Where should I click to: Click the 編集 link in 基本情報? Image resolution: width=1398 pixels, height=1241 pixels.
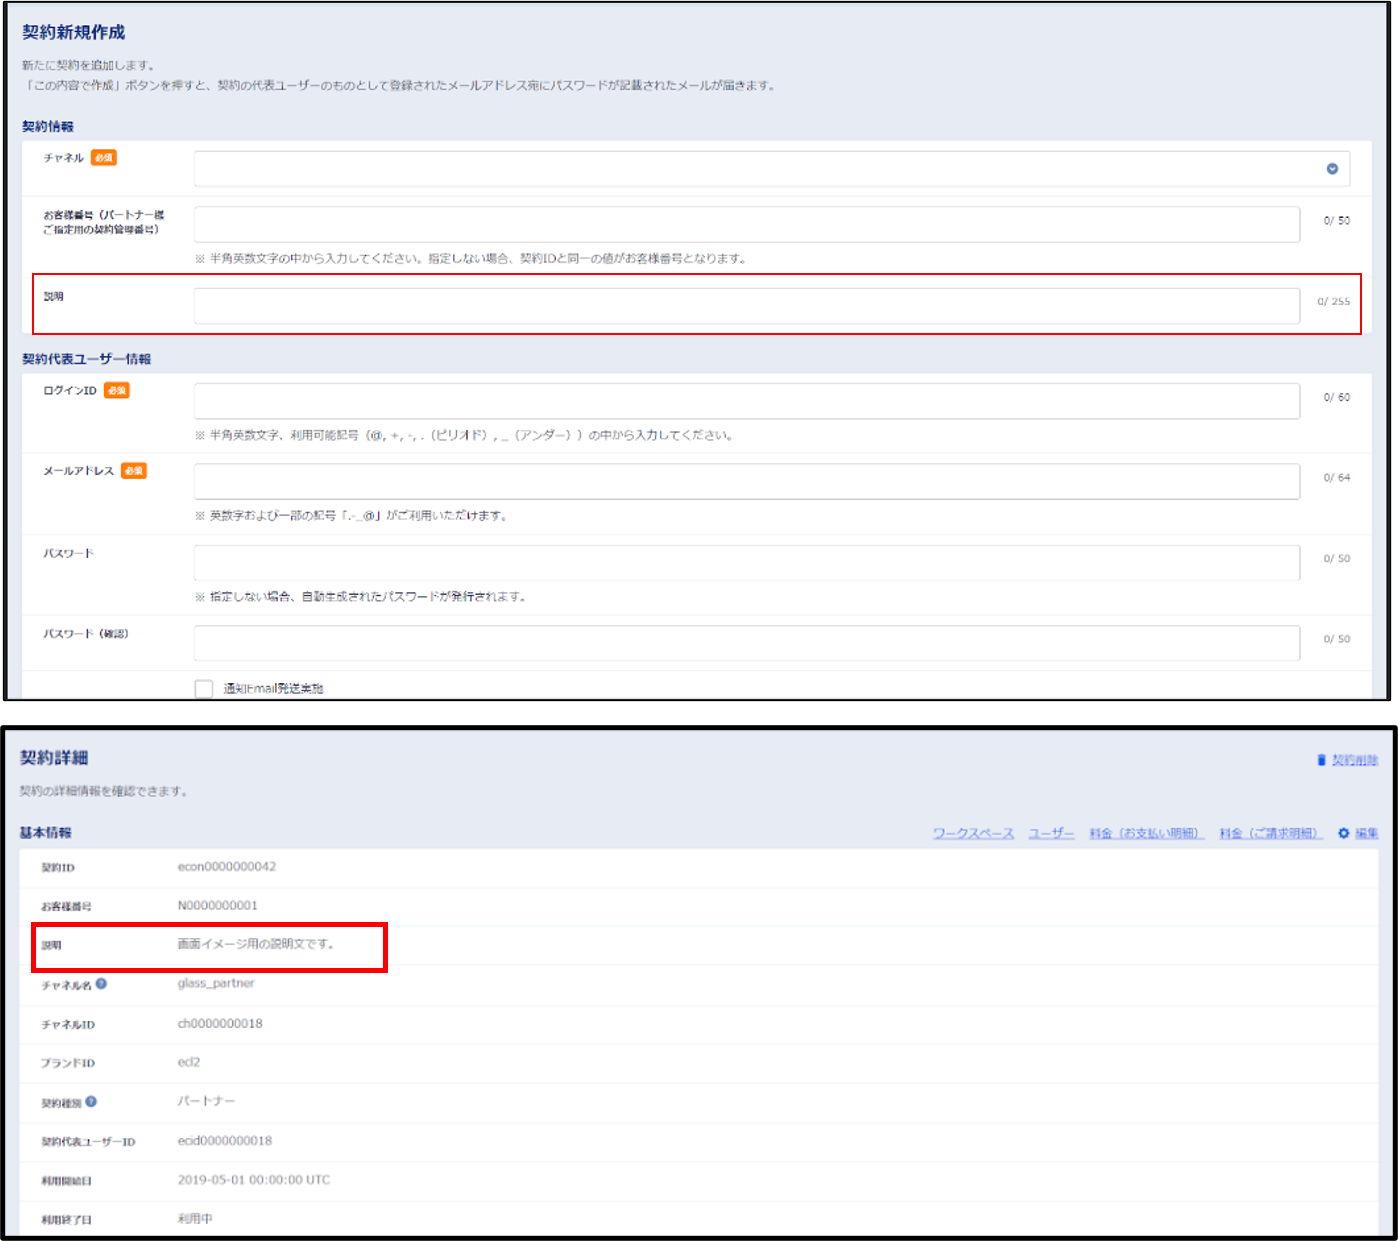click(x=1367, y=833)
